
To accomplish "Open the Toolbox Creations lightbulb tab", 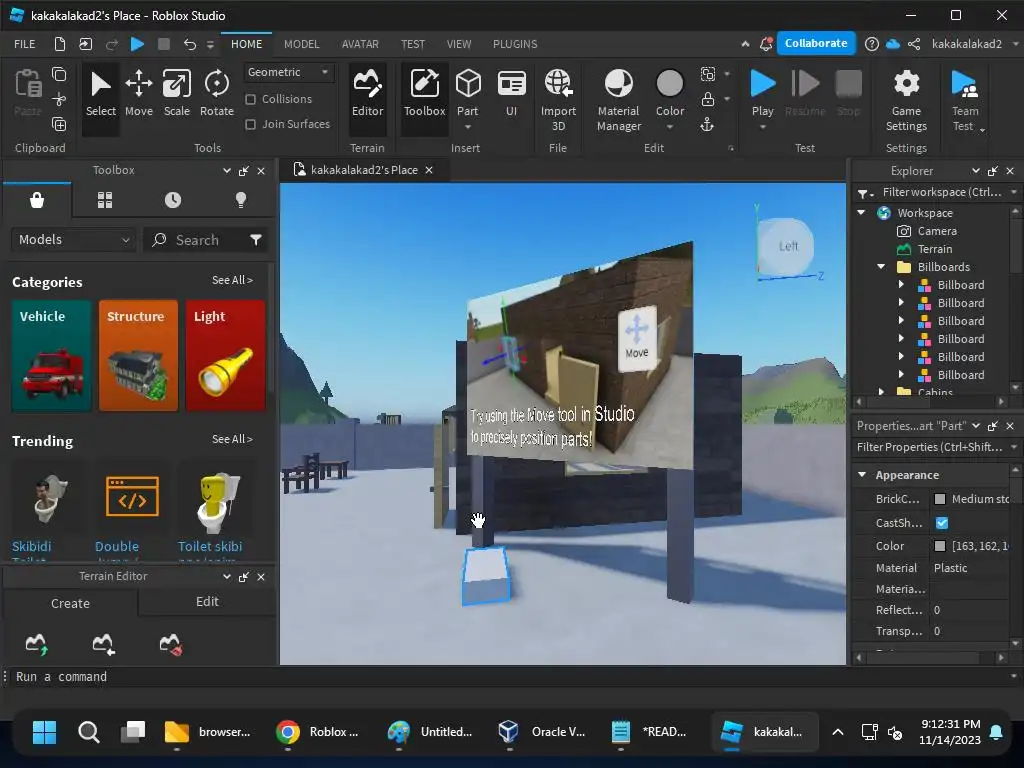I will tap(240, 200).
